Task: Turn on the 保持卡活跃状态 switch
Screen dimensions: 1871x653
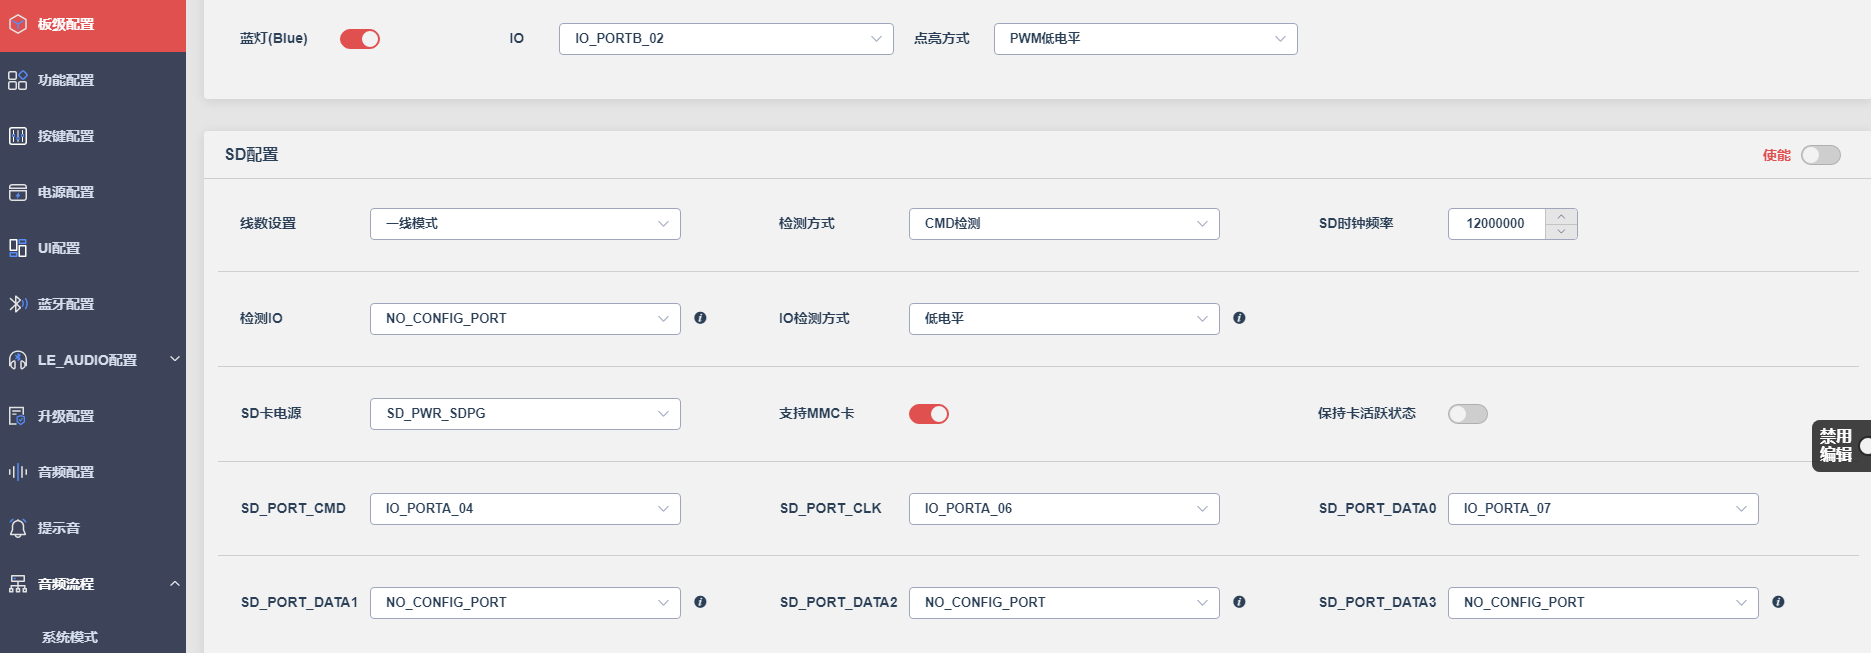Action: 1468,414
